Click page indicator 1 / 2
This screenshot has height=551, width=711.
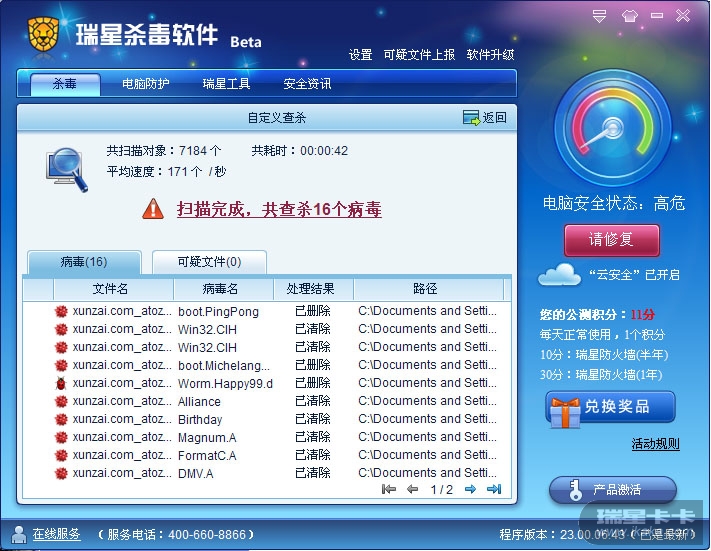[441, 489]
